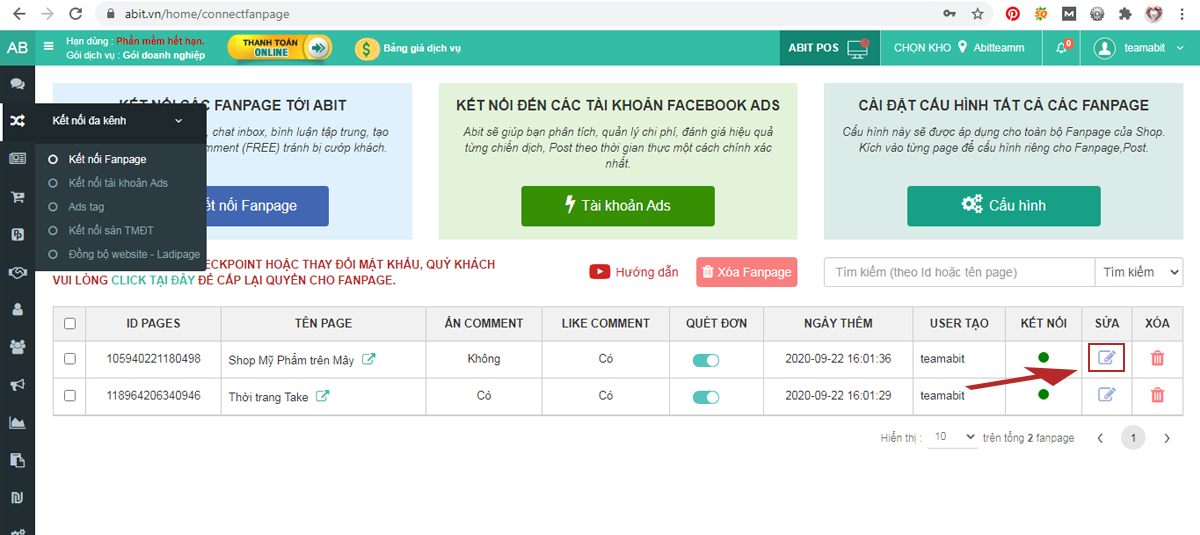
Task: Click the AB logo
Action: coord(17,48)
